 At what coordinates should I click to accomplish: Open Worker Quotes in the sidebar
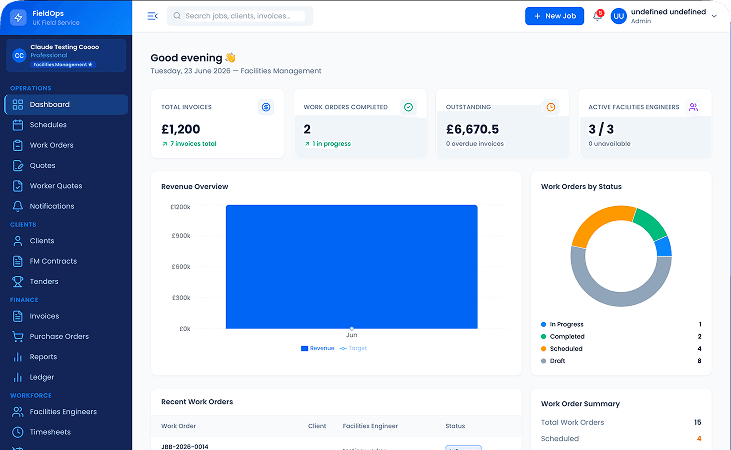[x=66, y=186]
